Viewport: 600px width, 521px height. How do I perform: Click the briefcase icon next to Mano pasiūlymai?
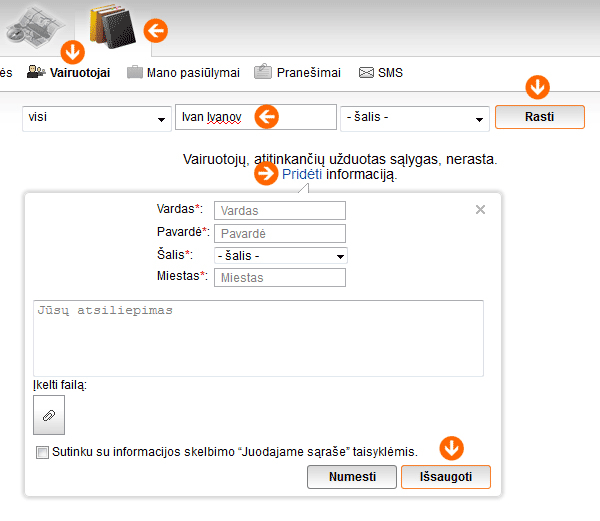[135, 72]
